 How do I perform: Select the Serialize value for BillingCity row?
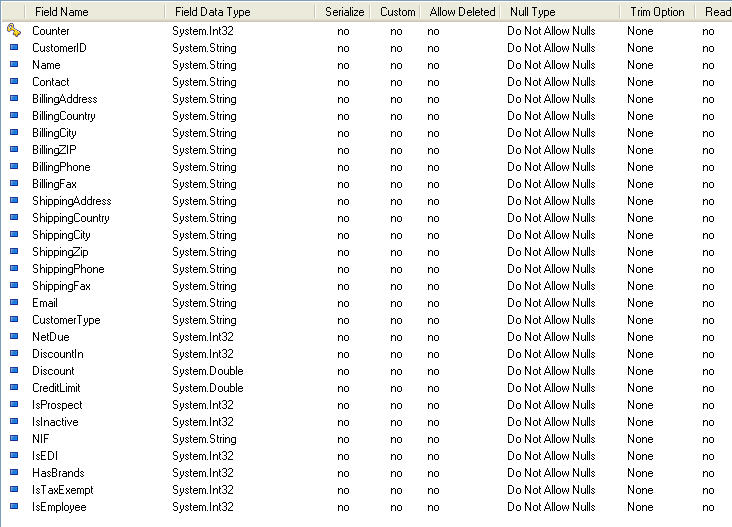coord(343,133)
